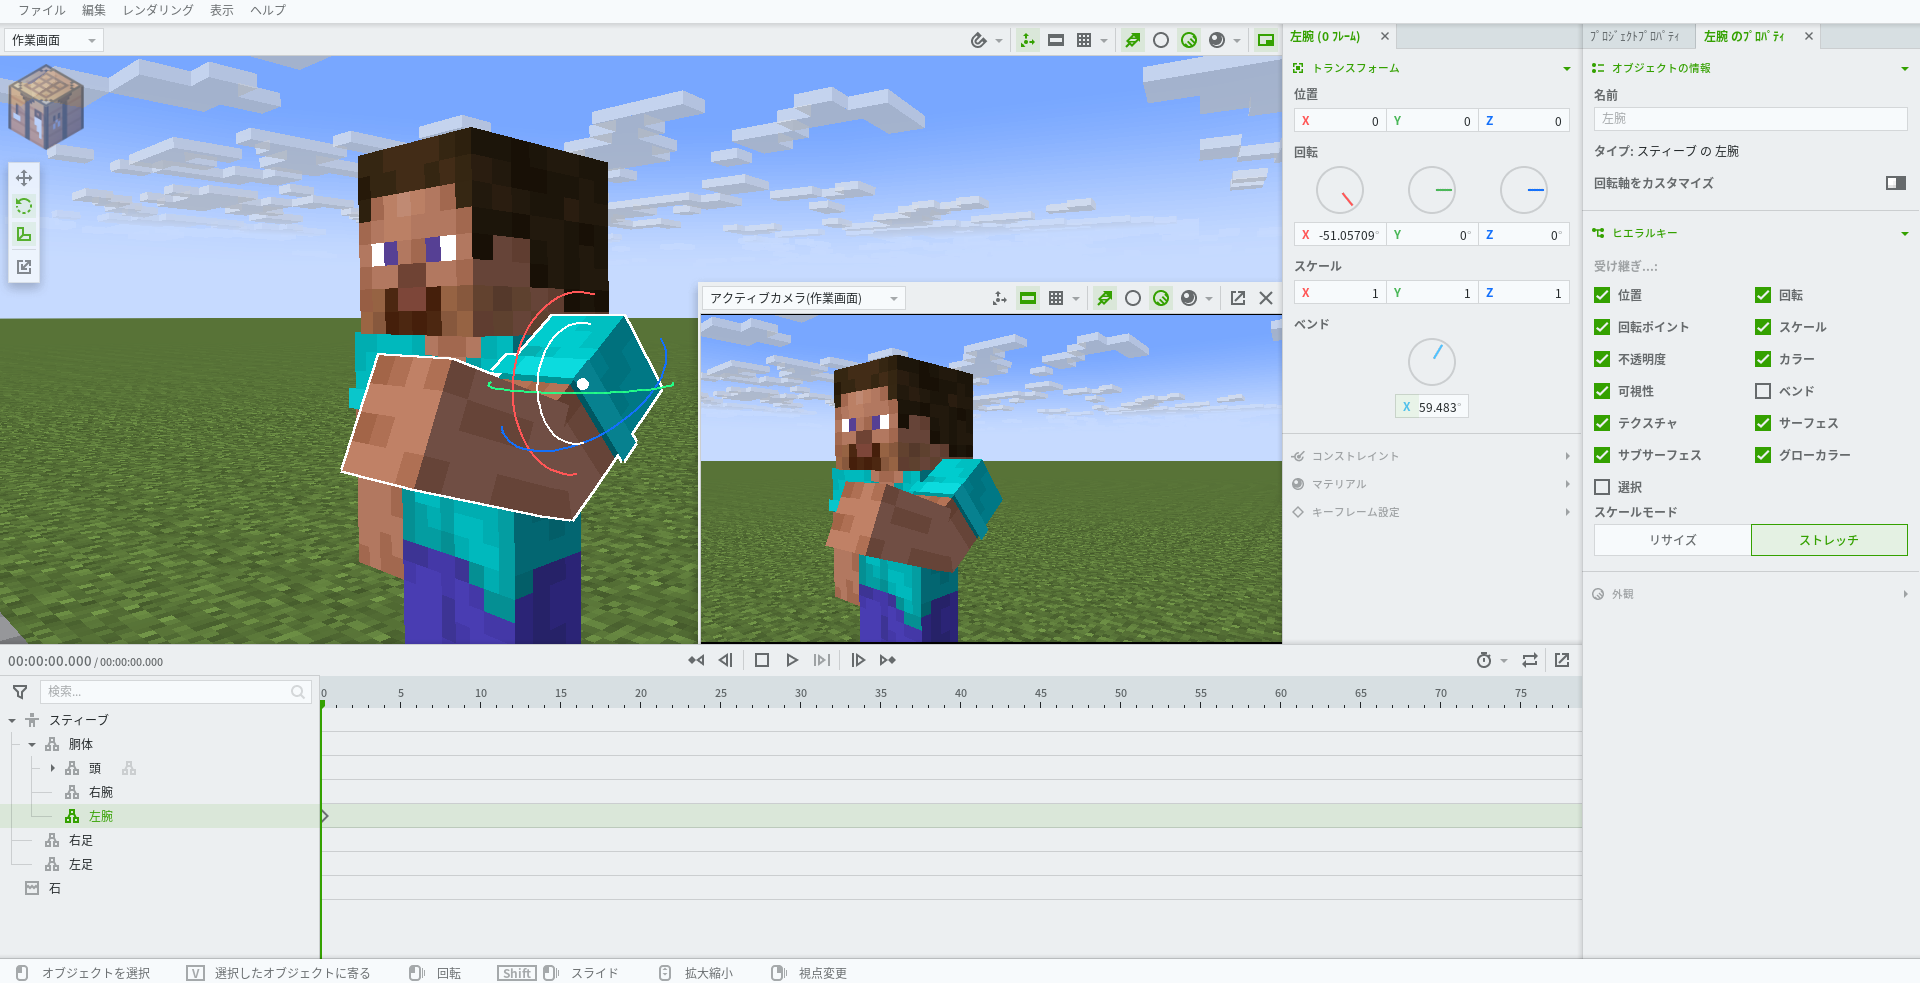The height and width of the screenshot is (983, 1920).
Task: Select the Rotate tool in the left toolbar
Action: (24, 206)
